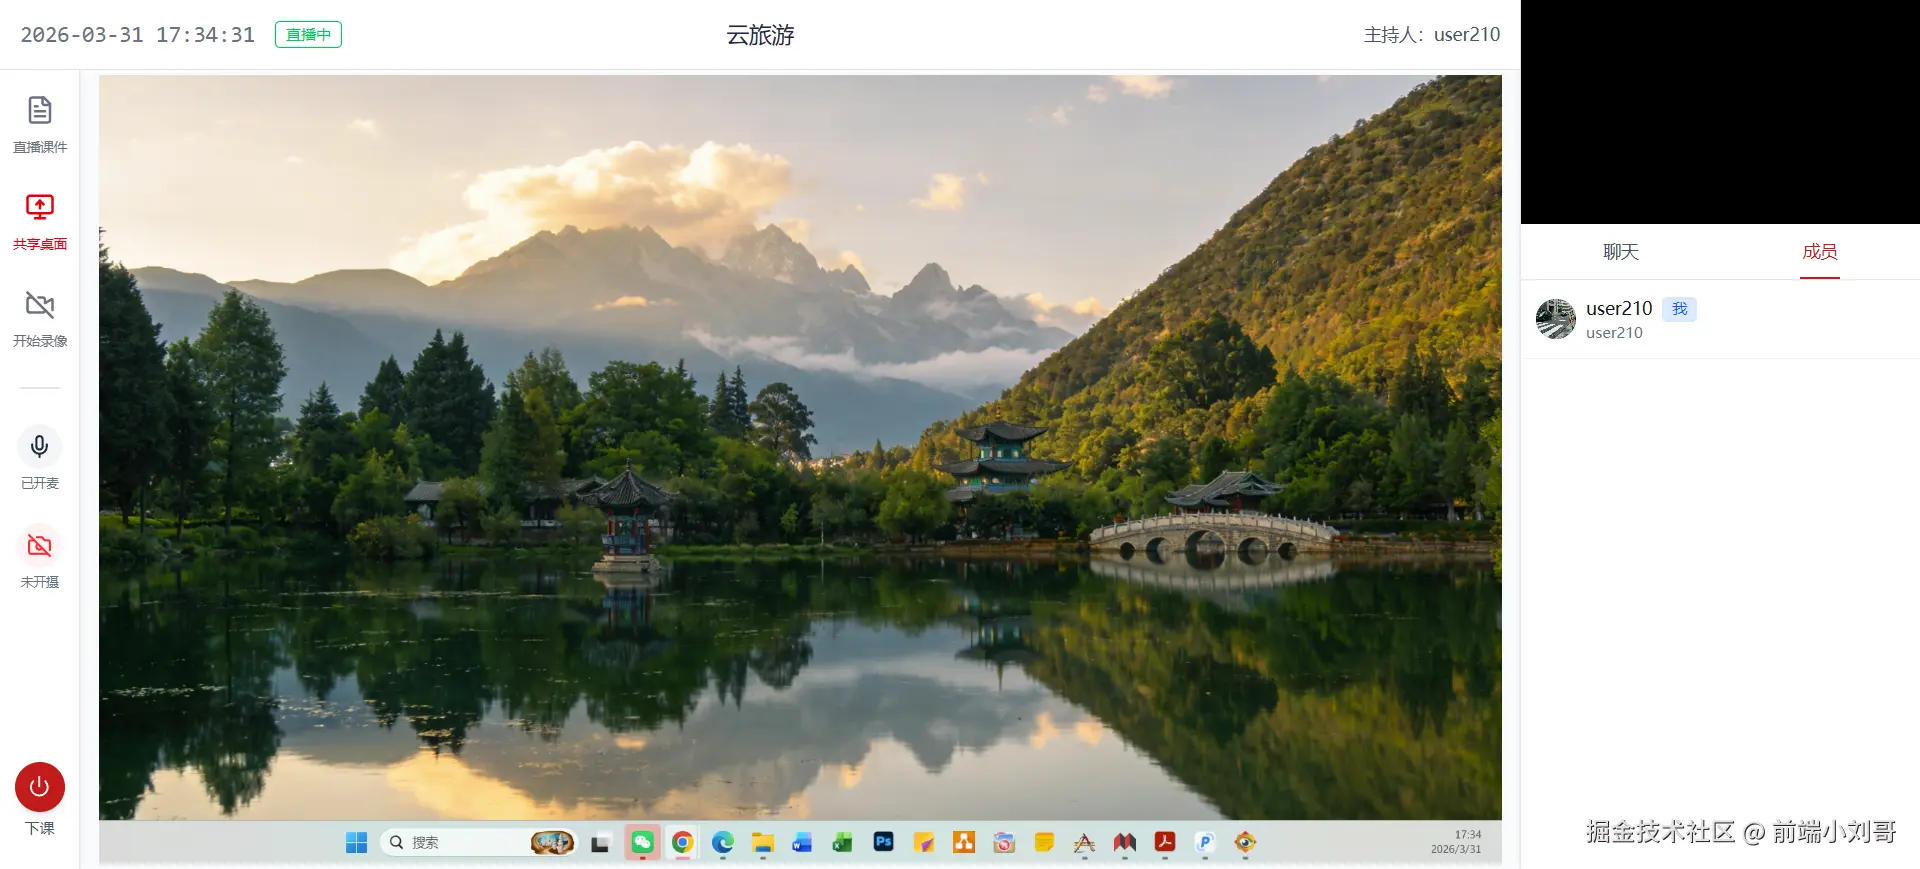Open Chrome from the shared taskbar
Image resolution: width=1920 pixels, height=869 pixels.
point(683,843)
